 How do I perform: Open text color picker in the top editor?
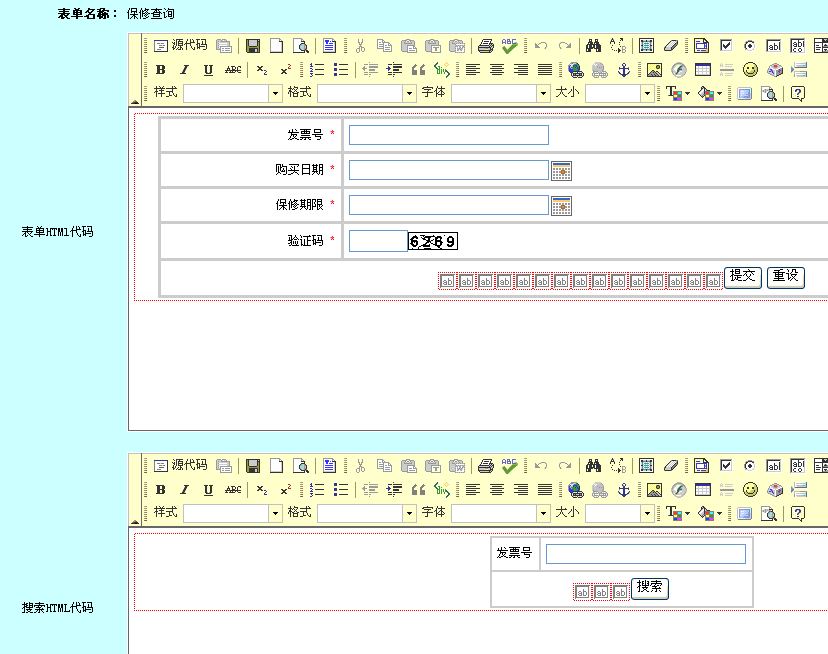tap(677, 93)
